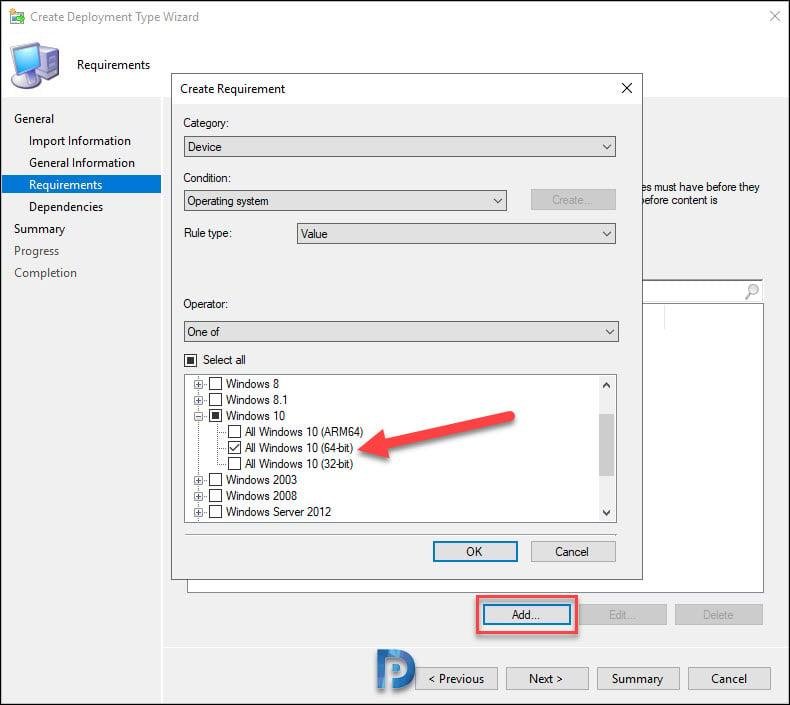
Task: Open the Rule type dropdown
Action: (455, 234)
